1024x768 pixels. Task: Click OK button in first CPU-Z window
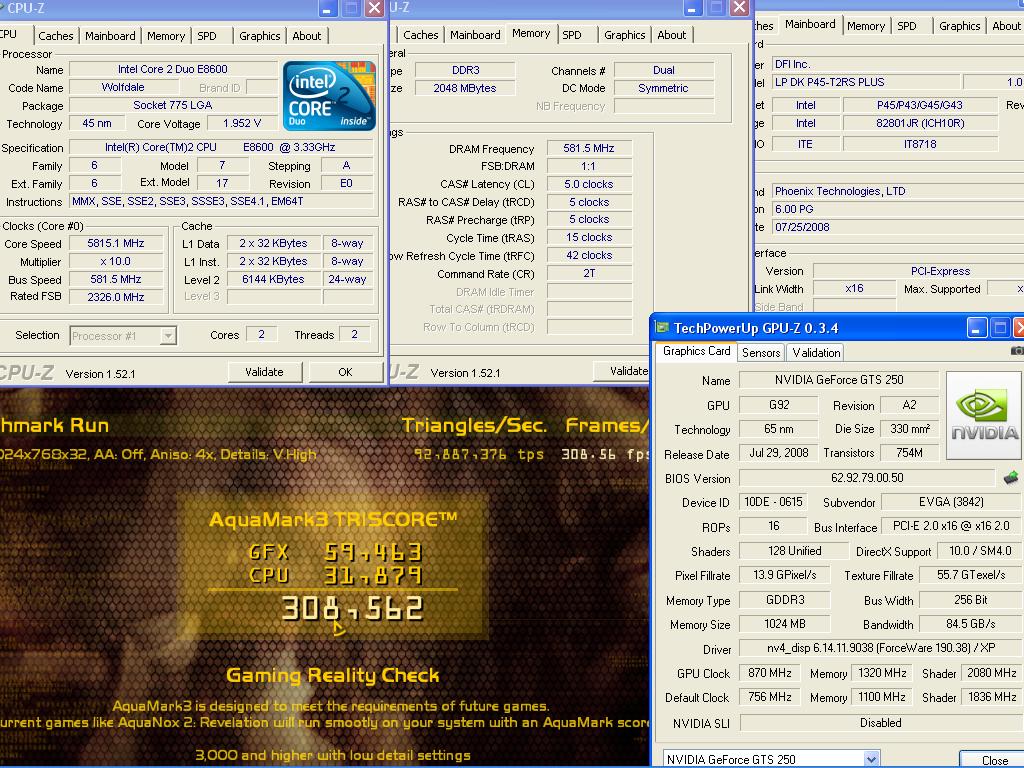pos(345,372)
